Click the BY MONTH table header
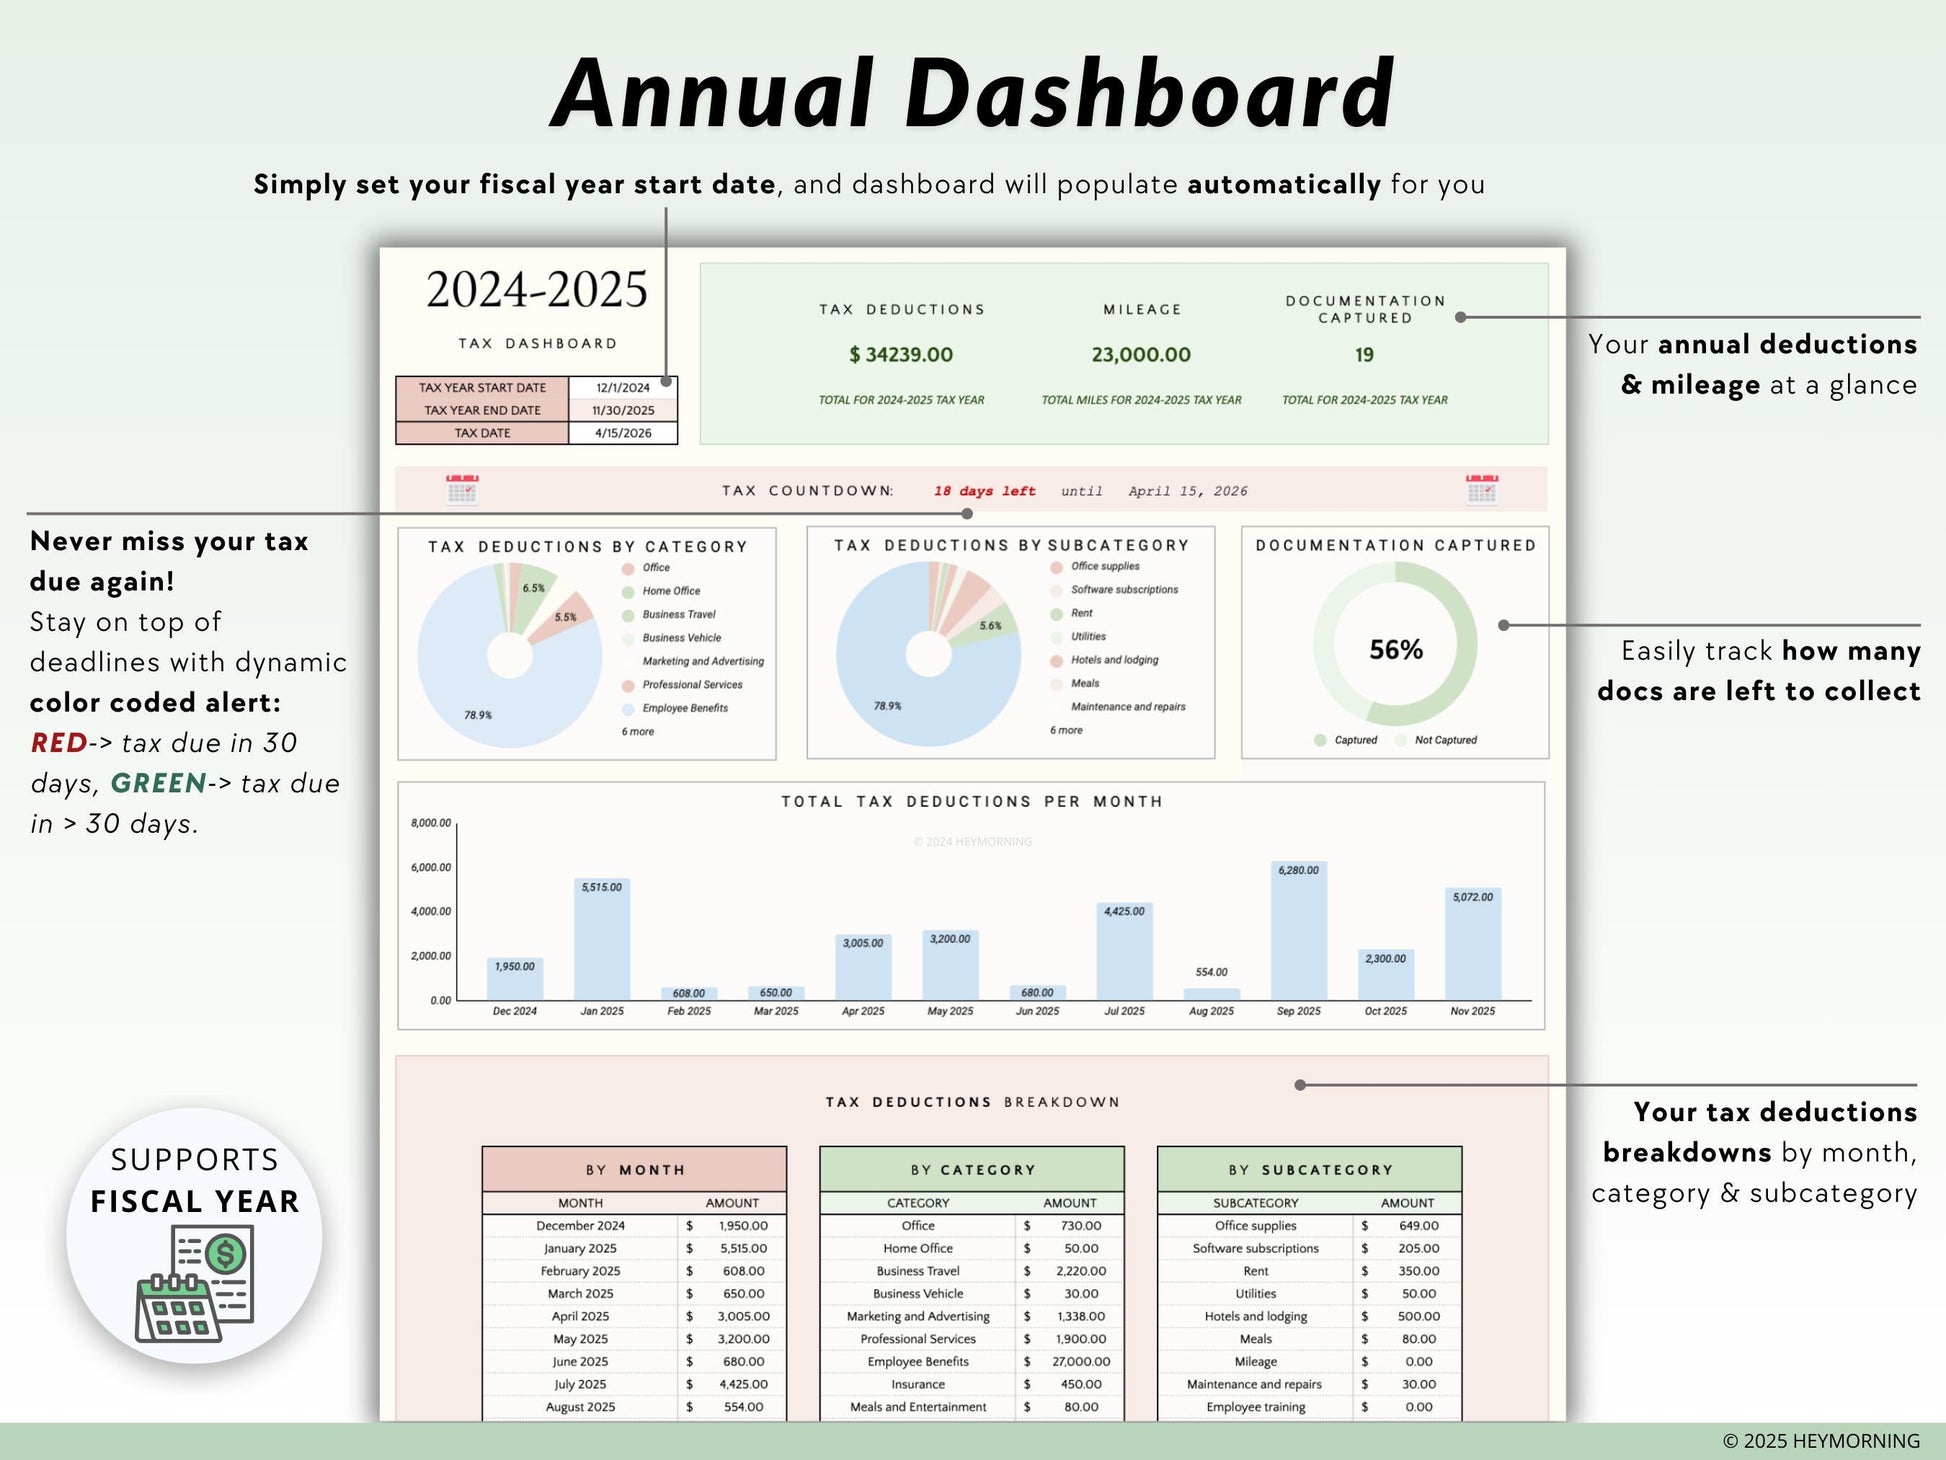 635,1169
